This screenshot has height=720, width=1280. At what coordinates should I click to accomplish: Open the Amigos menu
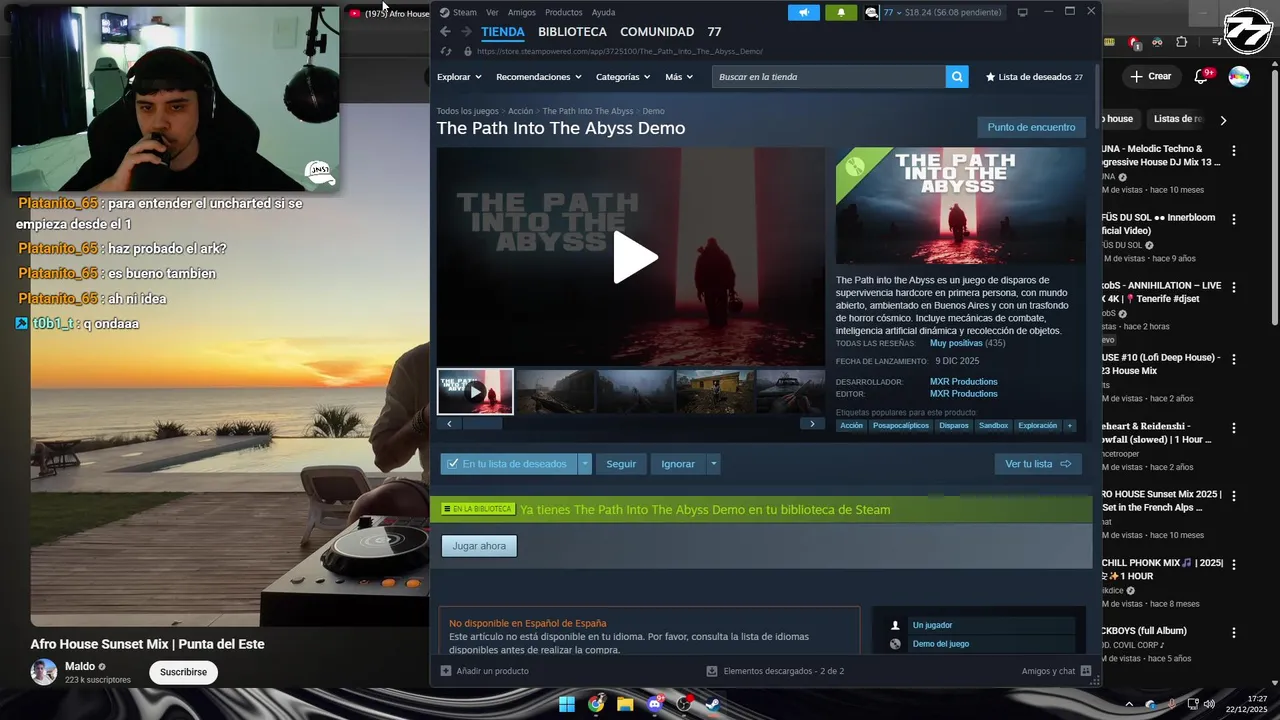coord(522,12)
